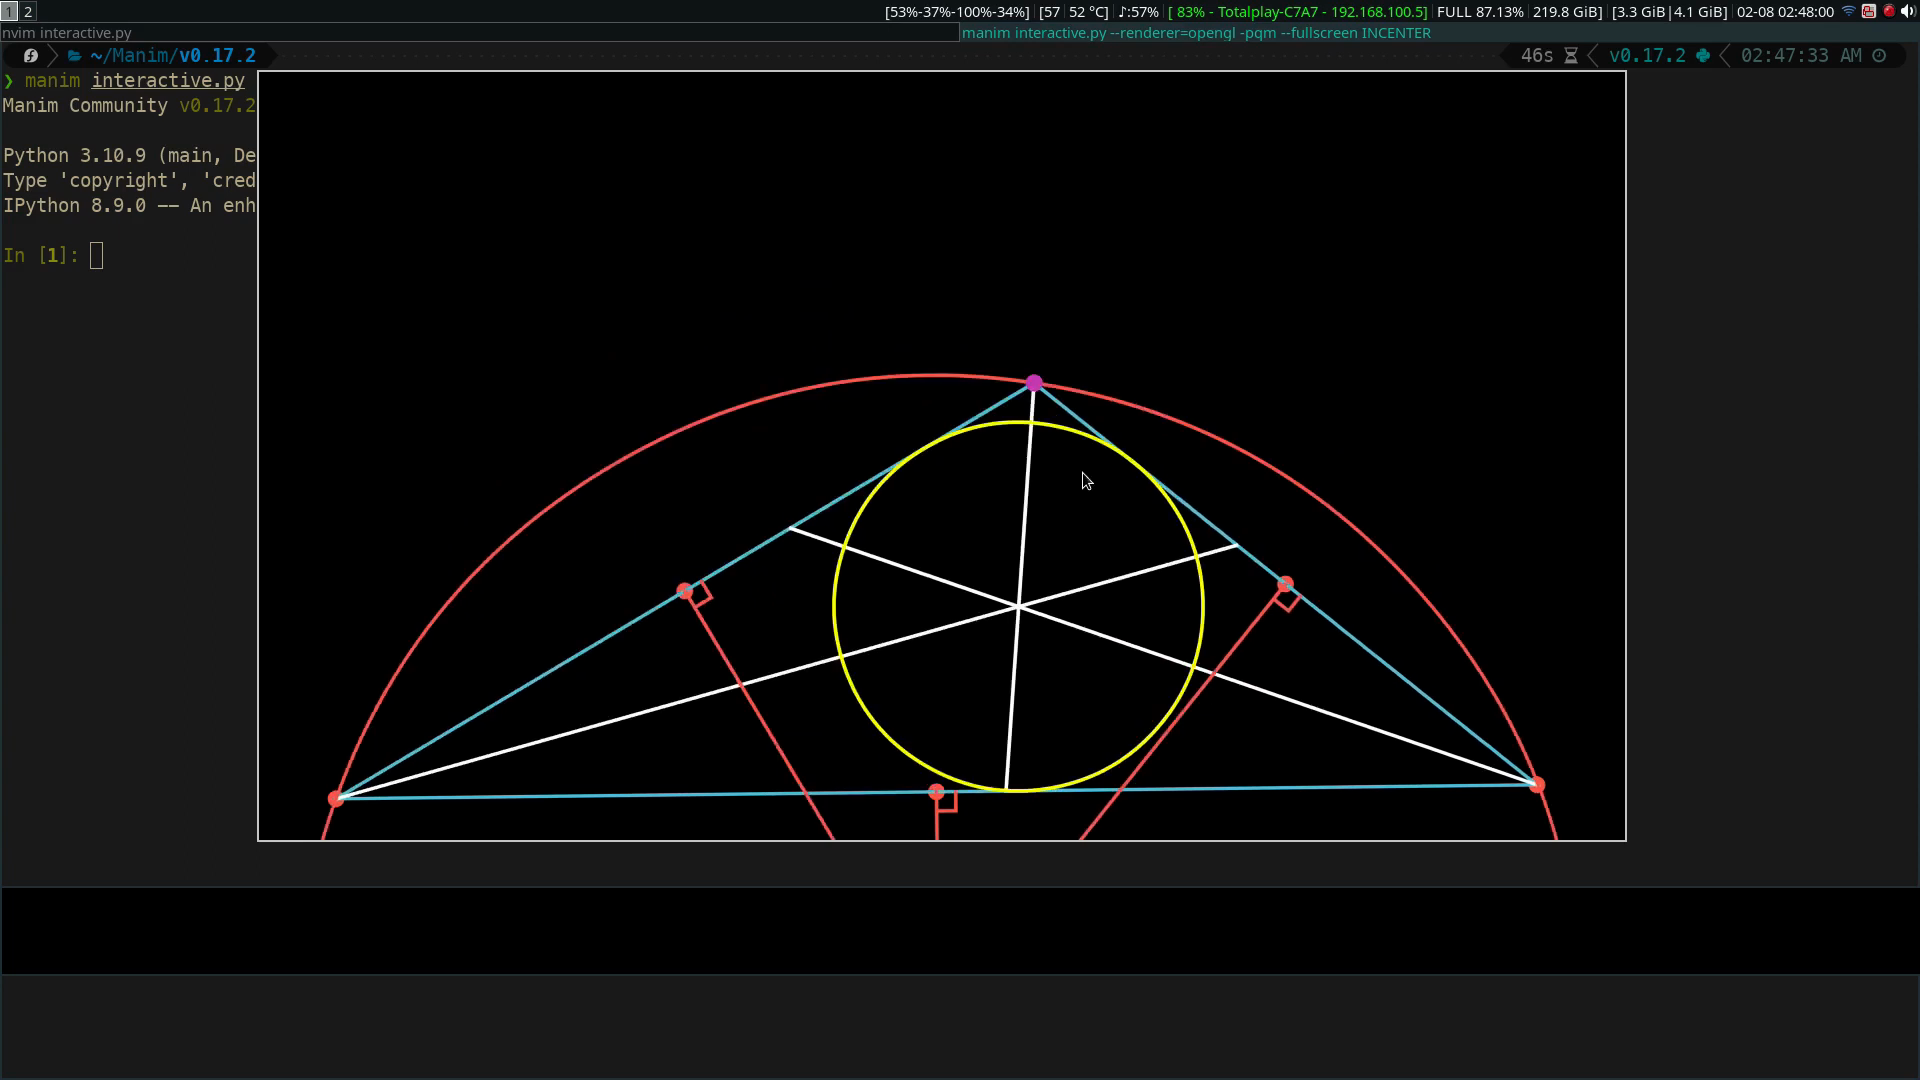Click the WiFi icon in the status bar
The width and height of the screenshot is (1920, 1080).
point(1848,12)
